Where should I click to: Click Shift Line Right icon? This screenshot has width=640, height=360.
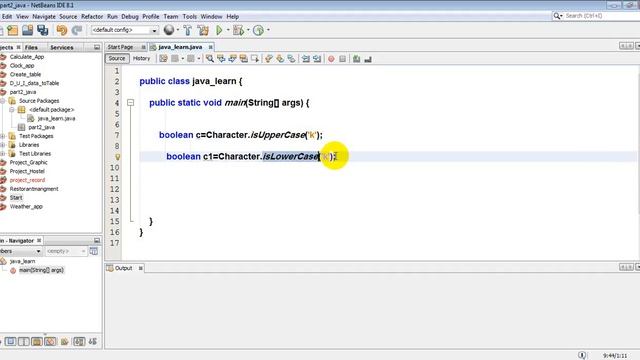point(317,59)
